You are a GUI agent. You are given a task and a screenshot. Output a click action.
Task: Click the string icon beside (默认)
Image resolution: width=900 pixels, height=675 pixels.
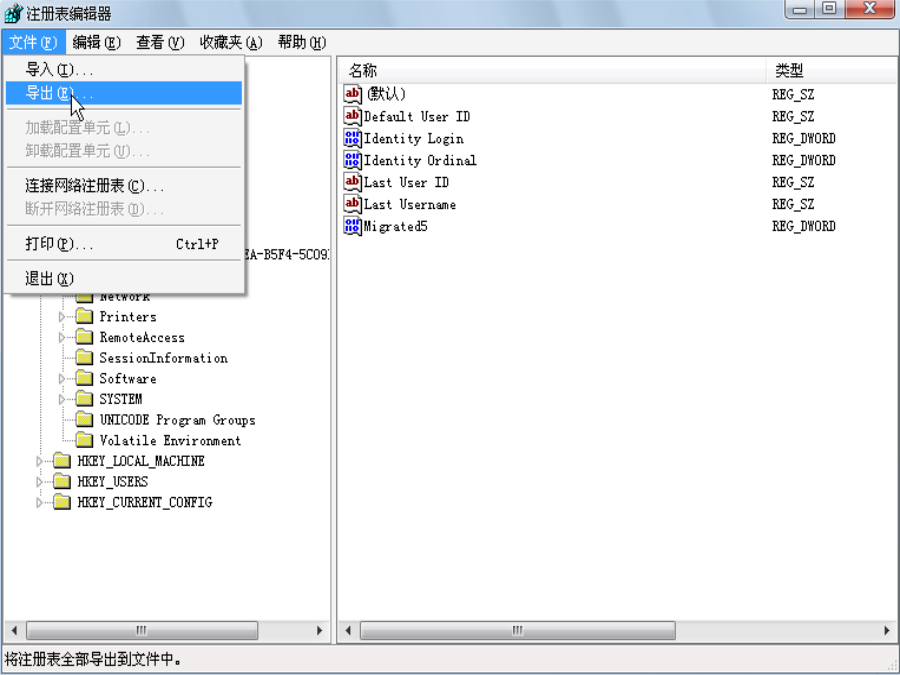pos(352,94)
